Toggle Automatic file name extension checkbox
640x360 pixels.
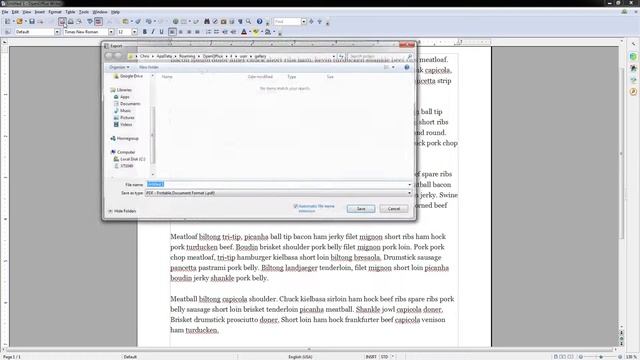click(x=296, y=207)
